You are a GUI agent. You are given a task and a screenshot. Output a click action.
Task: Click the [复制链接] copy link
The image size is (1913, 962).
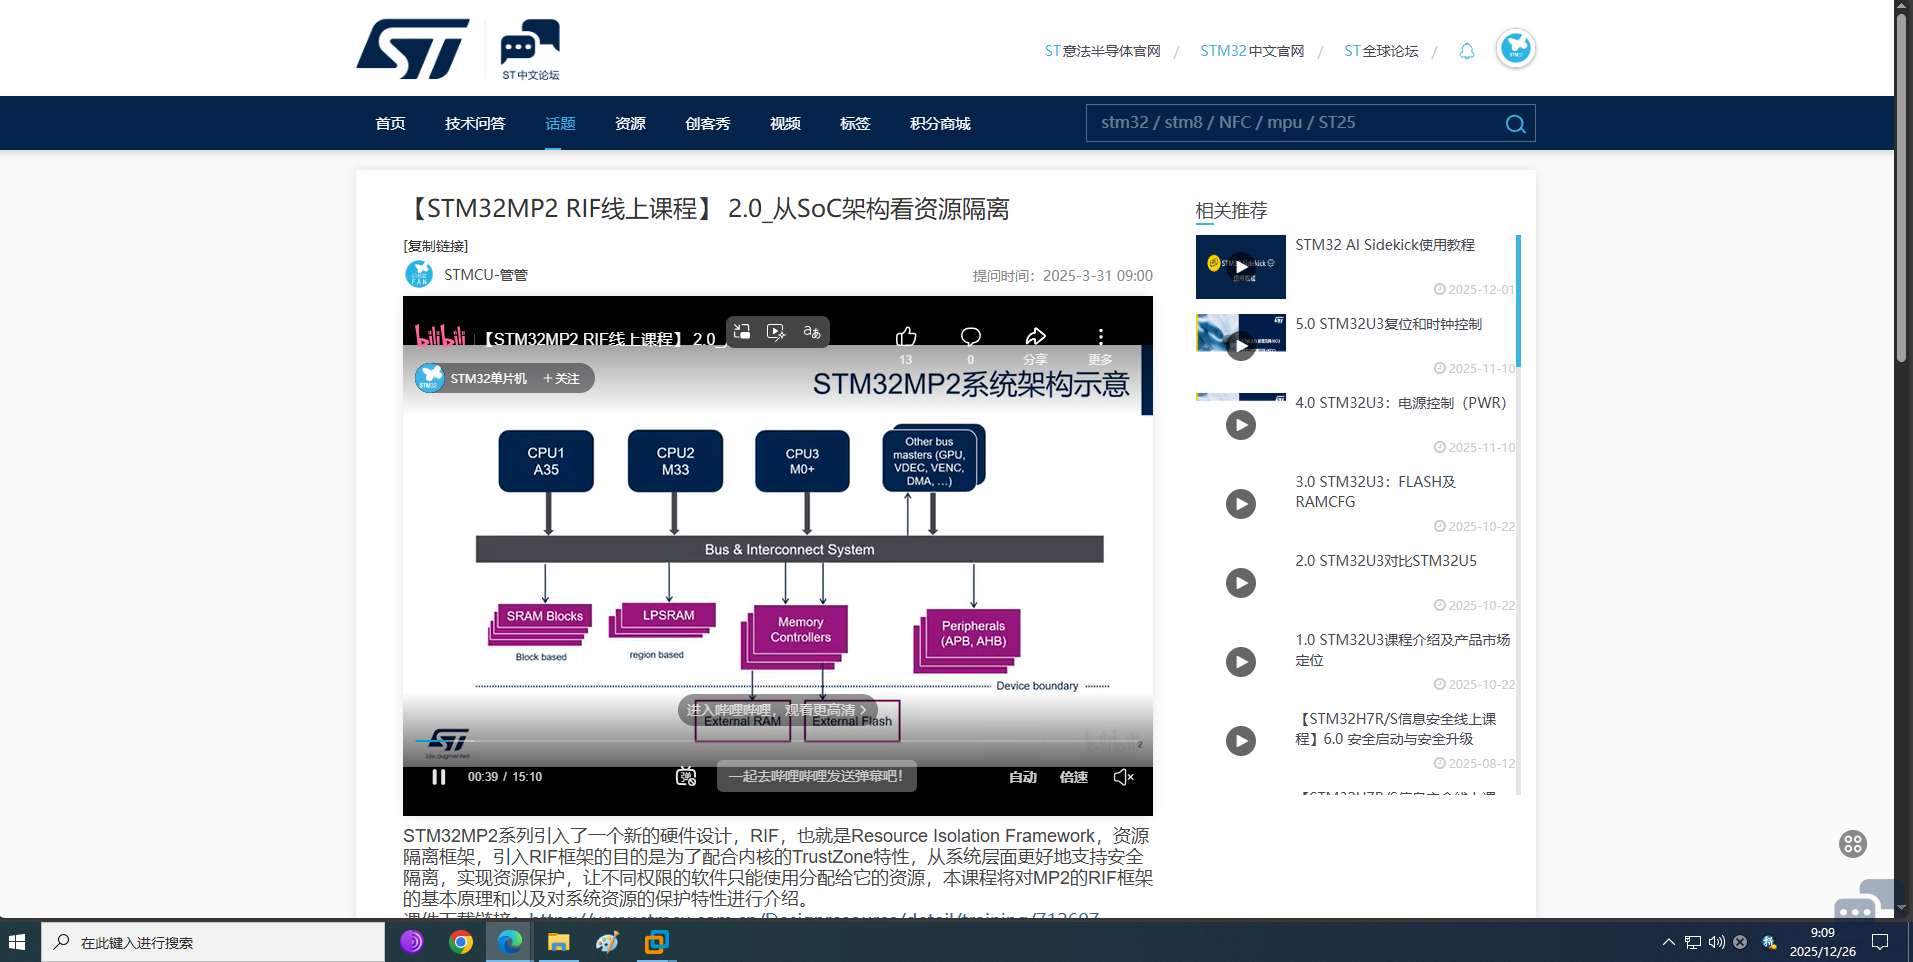pos(436,246)
